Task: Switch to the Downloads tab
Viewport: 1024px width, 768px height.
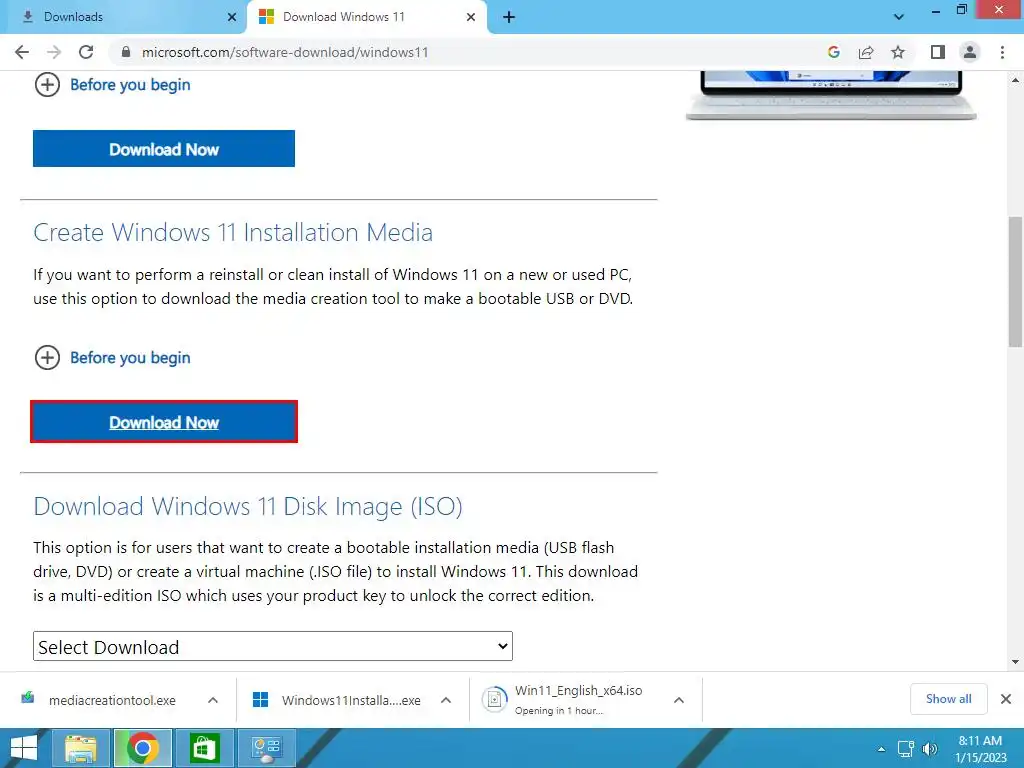Action: point(123,17)
